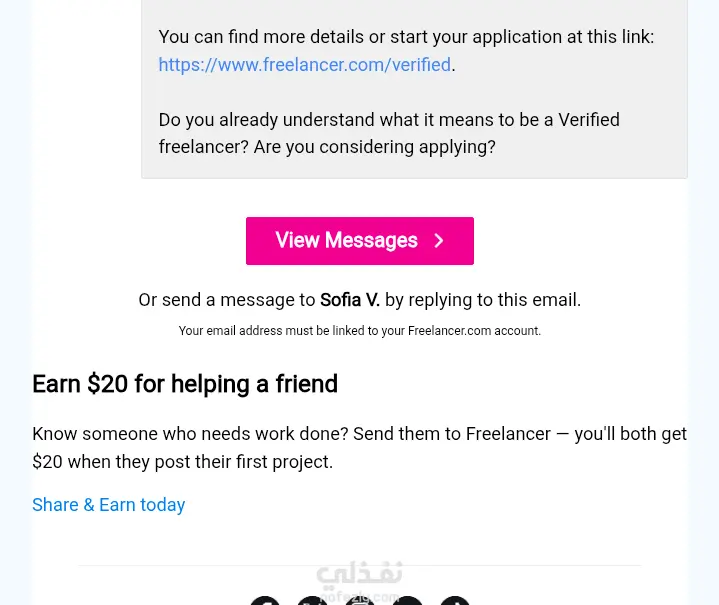719x605 pixels.
Task: Open the Facebook icon in the footer
Action: (265, 602)
